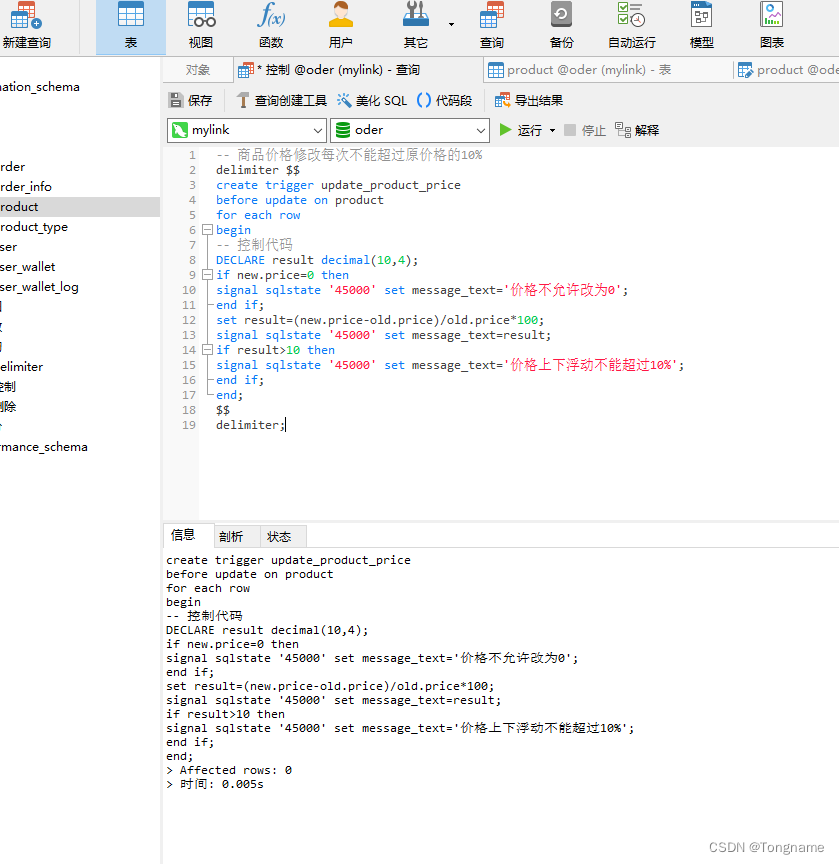Collapse the begin block fold marker on line 6
Viewport: 839px width, 864px height.
coord(207,230)
